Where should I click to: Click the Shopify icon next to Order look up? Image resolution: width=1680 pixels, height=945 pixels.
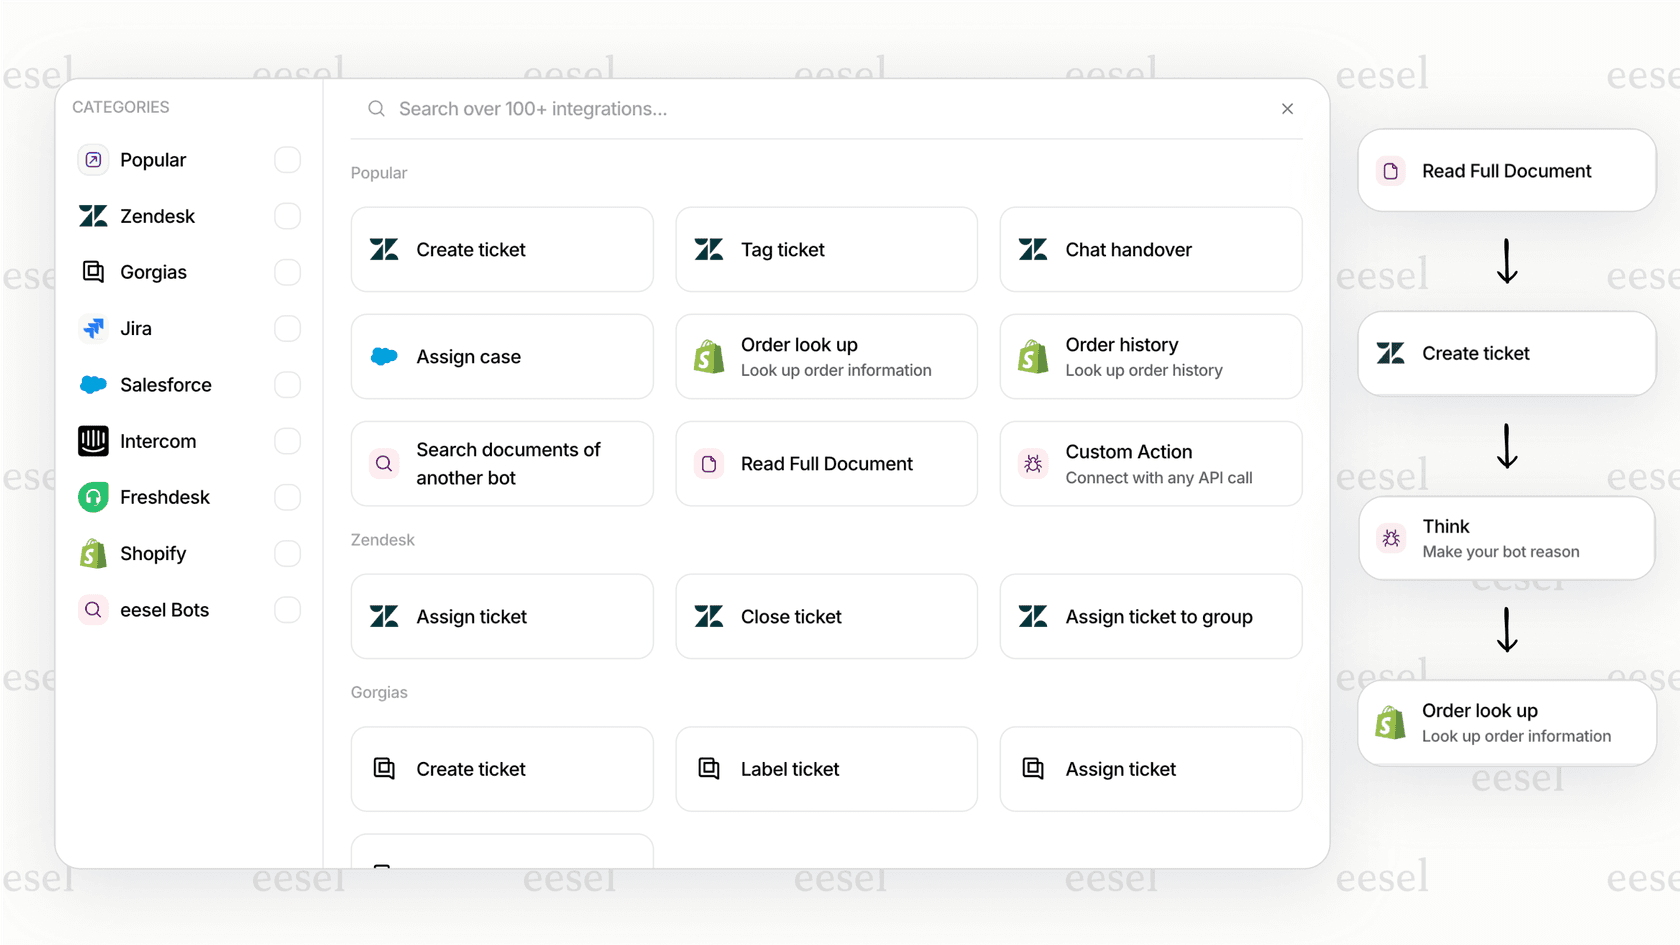click(708, 356)
